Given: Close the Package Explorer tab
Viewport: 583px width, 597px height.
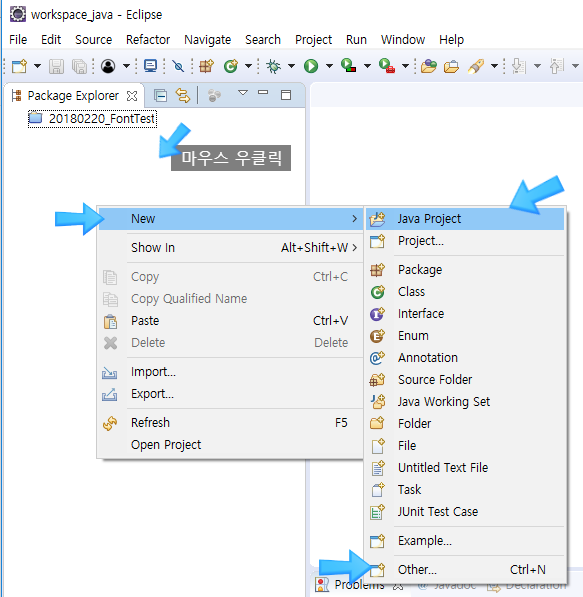Looking at the screenshot, I should click(132, 96).
